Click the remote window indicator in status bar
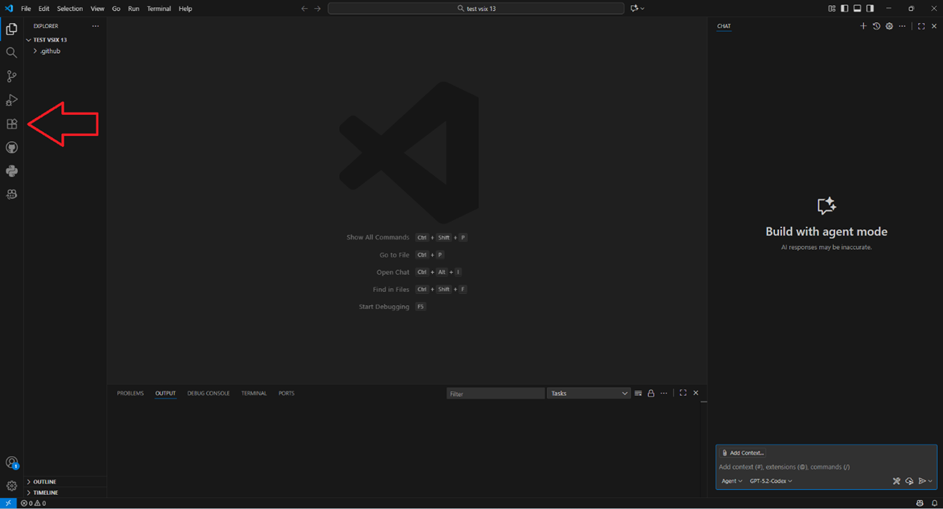Screen dimensions: 943x509 8,503
